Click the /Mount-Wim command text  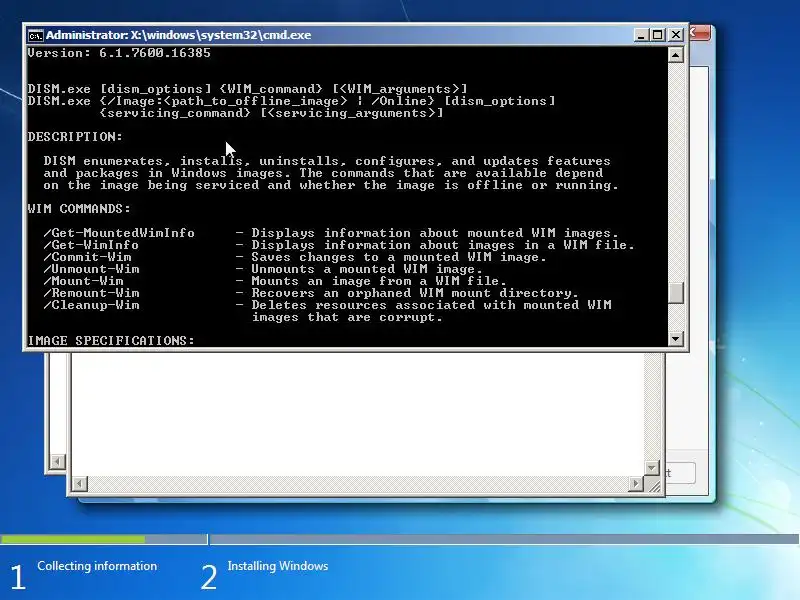point(83,281)
